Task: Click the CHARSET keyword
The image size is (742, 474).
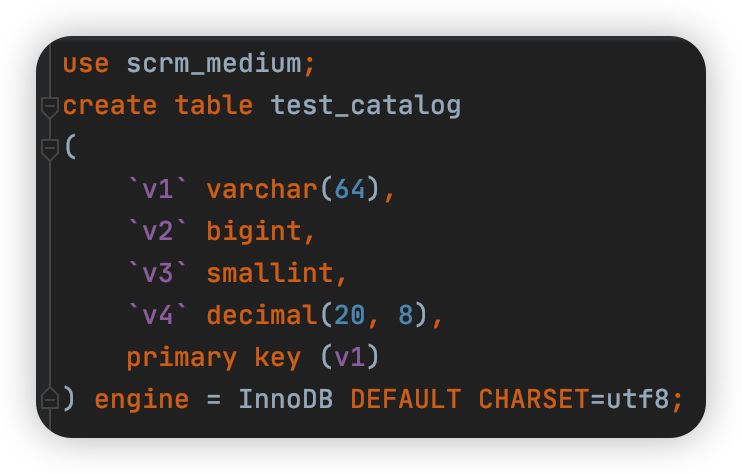Action: [533, 399]
